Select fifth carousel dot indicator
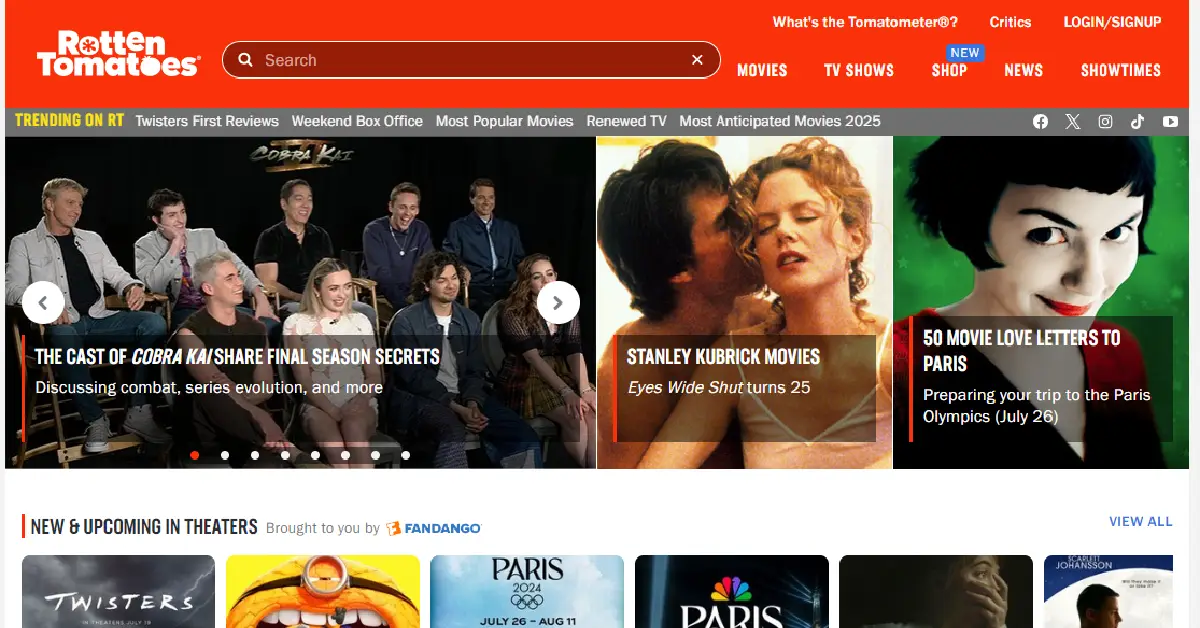 [315, 455]
